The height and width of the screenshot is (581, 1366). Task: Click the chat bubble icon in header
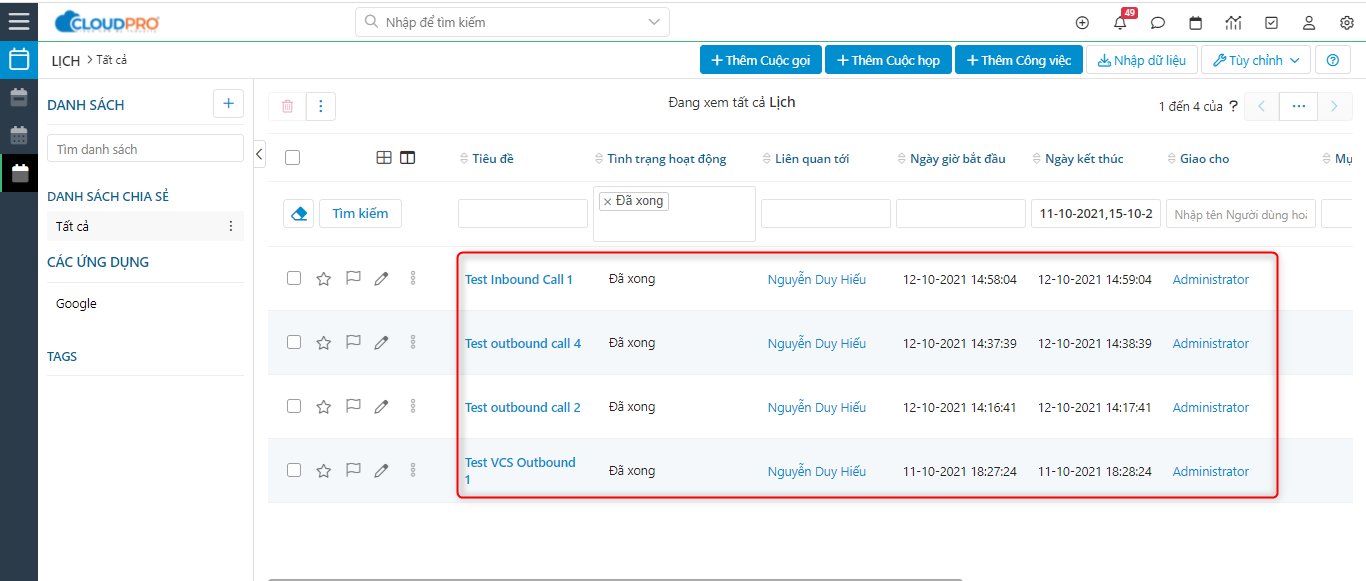coord(1158,23)
